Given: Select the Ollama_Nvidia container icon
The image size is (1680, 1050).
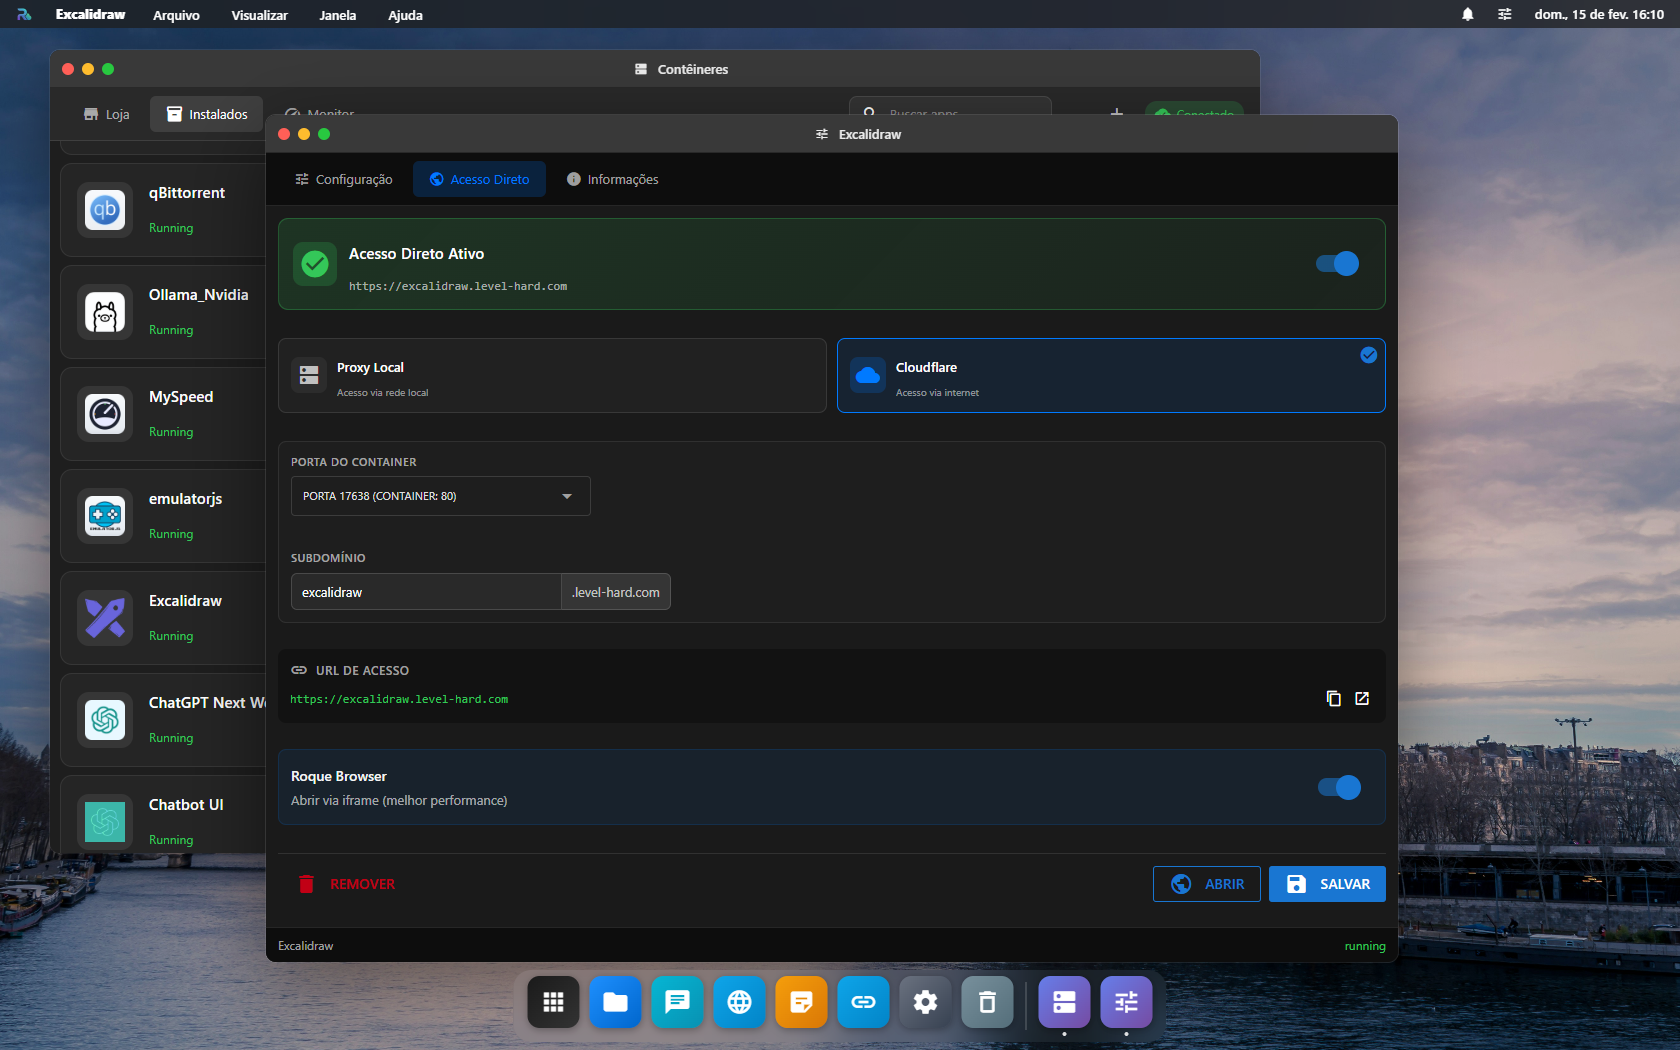Looking at the screenshot, I should point(105,312).
